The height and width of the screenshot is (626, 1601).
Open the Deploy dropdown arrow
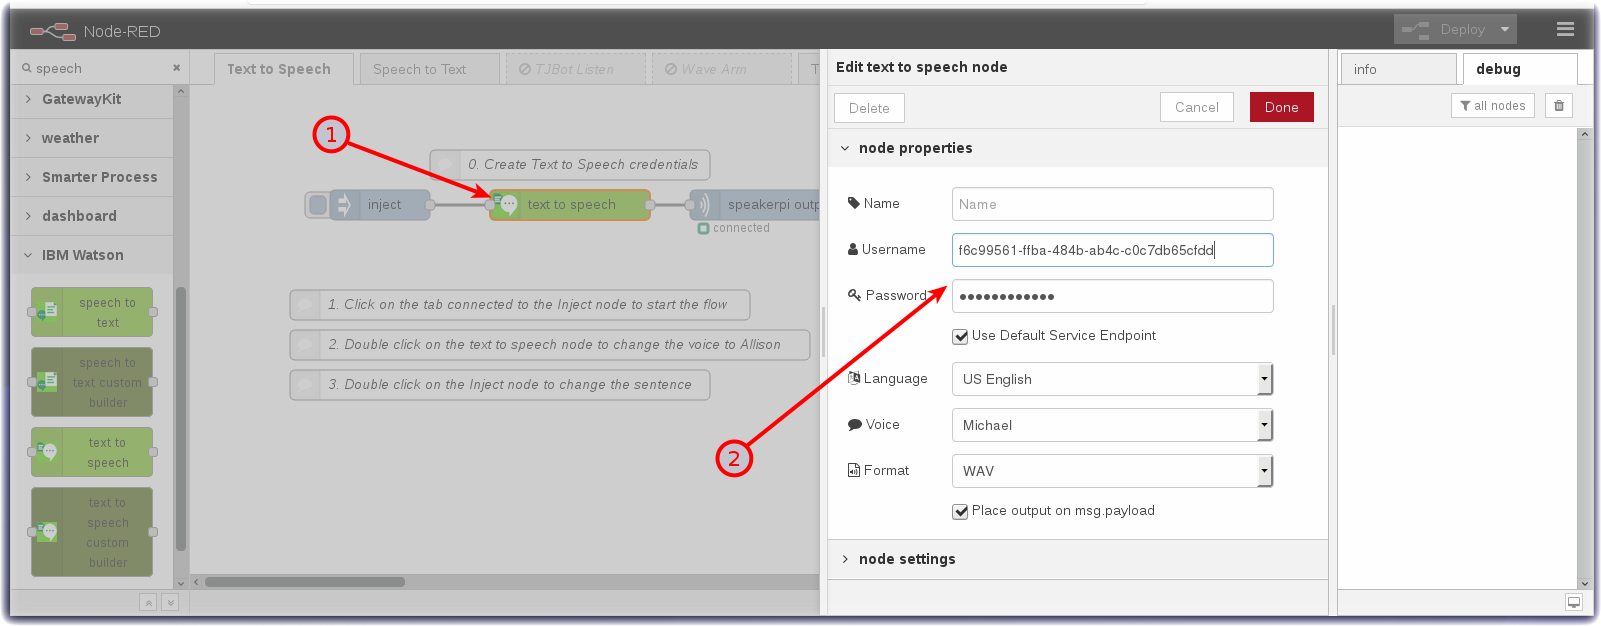1505,29
